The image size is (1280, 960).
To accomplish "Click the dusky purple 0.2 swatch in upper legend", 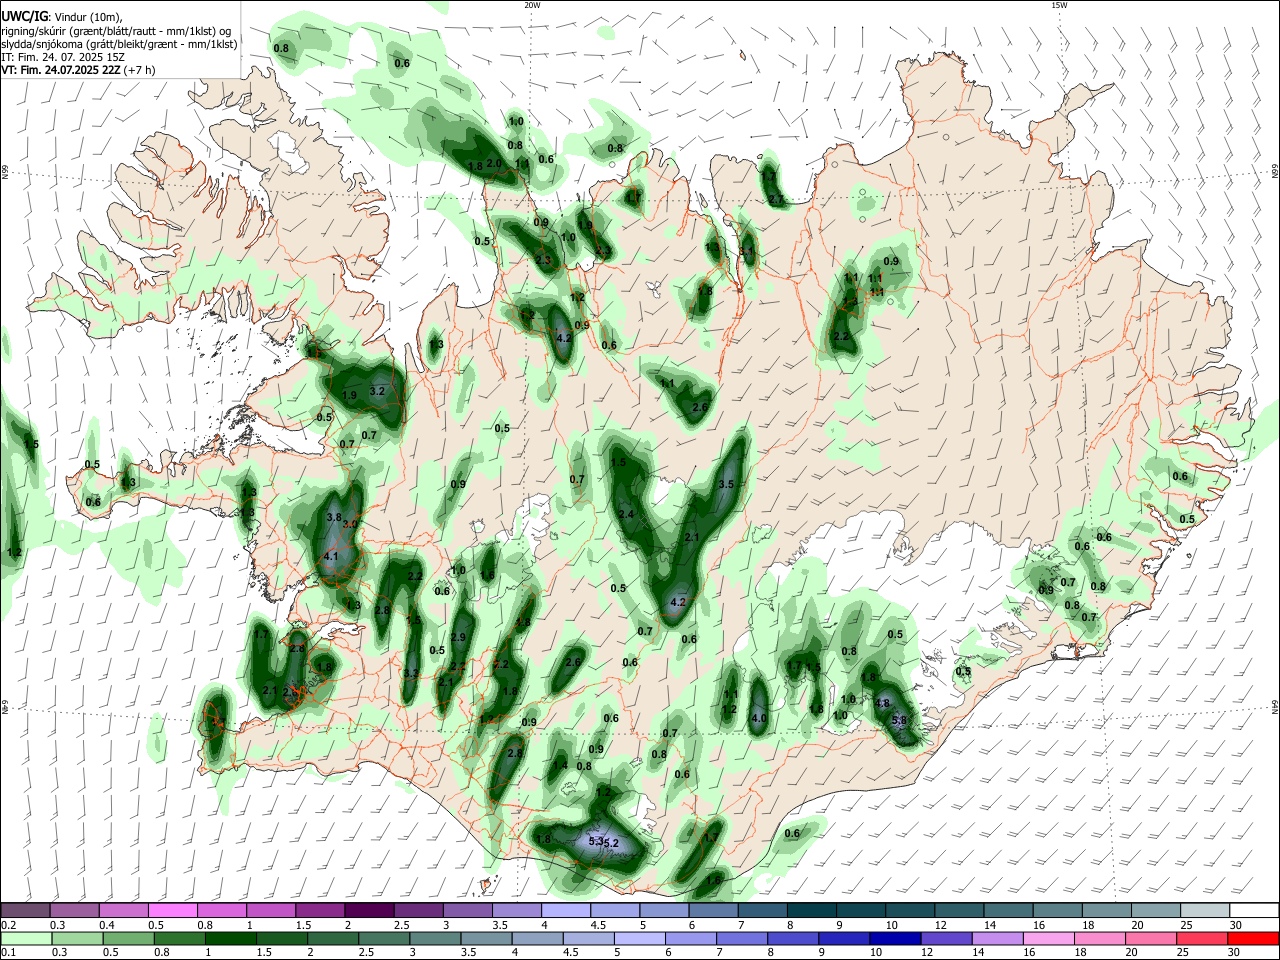I will click(25, 910).
